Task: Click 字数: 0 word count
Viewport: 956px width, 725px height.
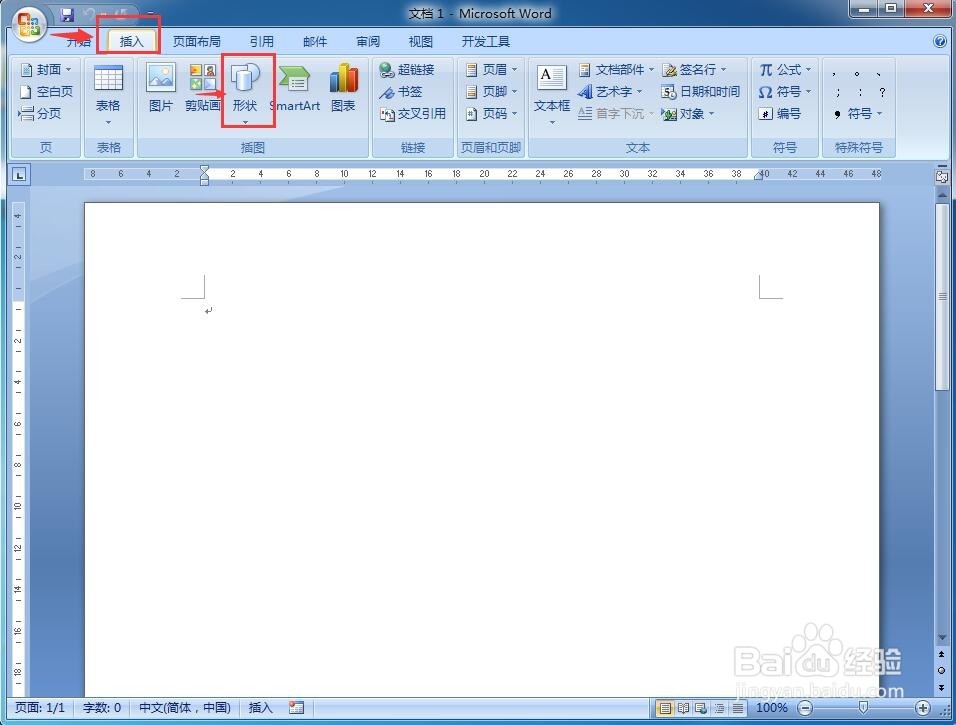Action: tap(102, 707)
